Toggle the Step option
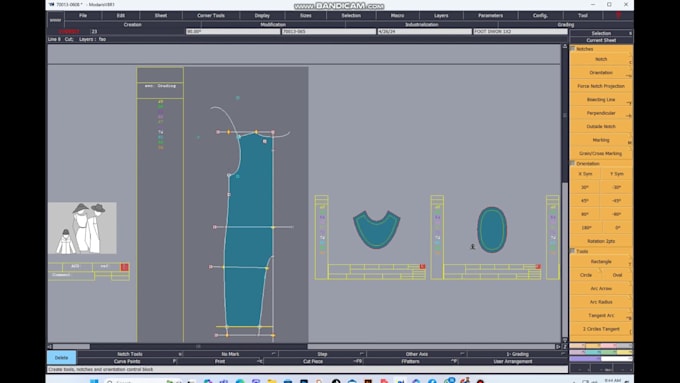The height and width of the screenshot is (383, 680). click(322, 354)
